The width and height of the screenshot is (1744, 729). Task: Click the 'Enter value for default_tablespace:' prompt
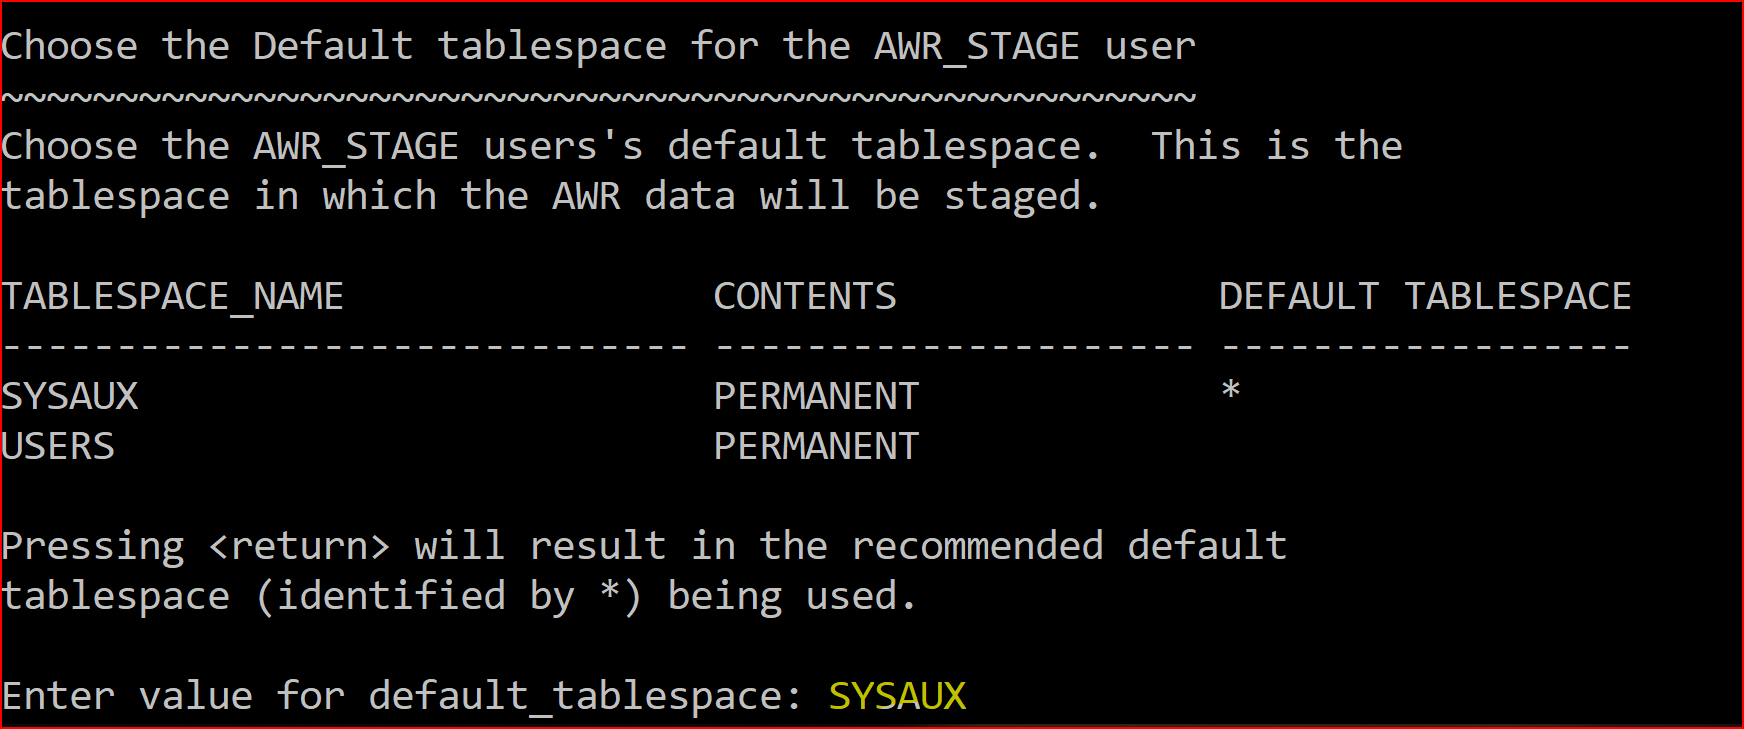point(400,696)
